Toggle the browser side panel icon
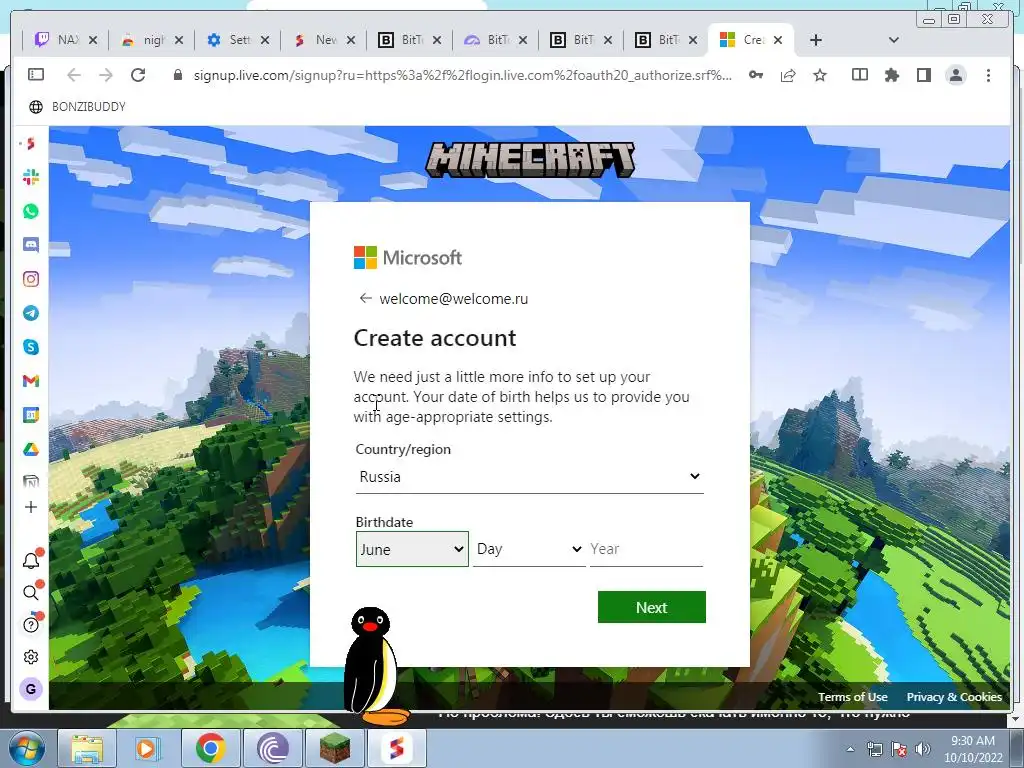This screenshot has width=1024, height=768. click(x=36, y=75)
